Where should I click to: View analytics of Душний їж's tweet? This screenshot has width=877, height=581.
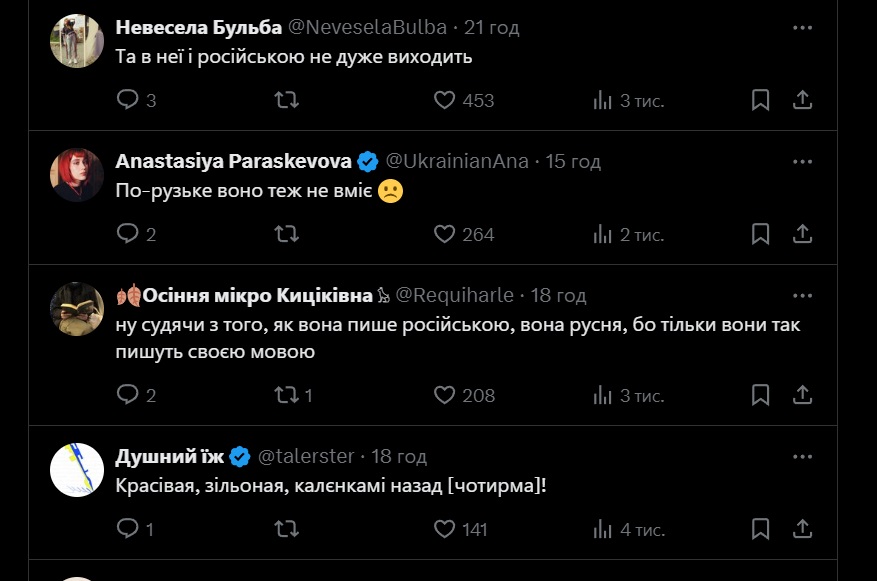[x=603, y=529]
